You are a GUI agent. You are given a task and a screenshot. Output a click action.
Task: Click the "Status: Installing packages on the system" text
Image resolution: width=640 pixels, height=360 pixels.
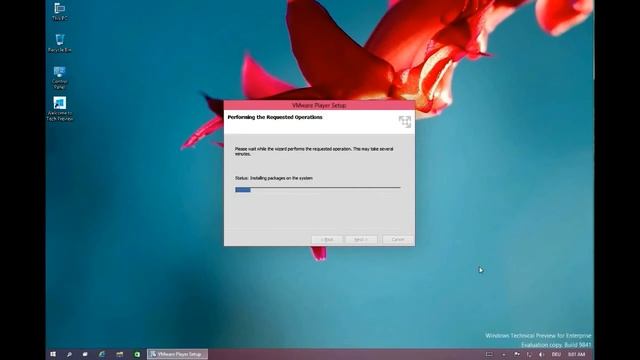click(273, 178)
